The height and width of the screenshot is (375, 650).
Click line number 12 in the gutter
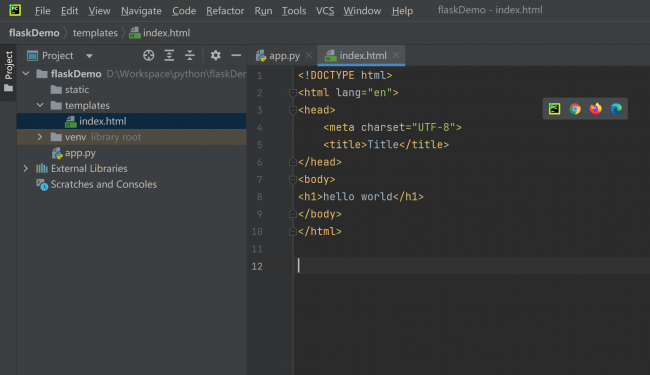click(x=257, y=266)
